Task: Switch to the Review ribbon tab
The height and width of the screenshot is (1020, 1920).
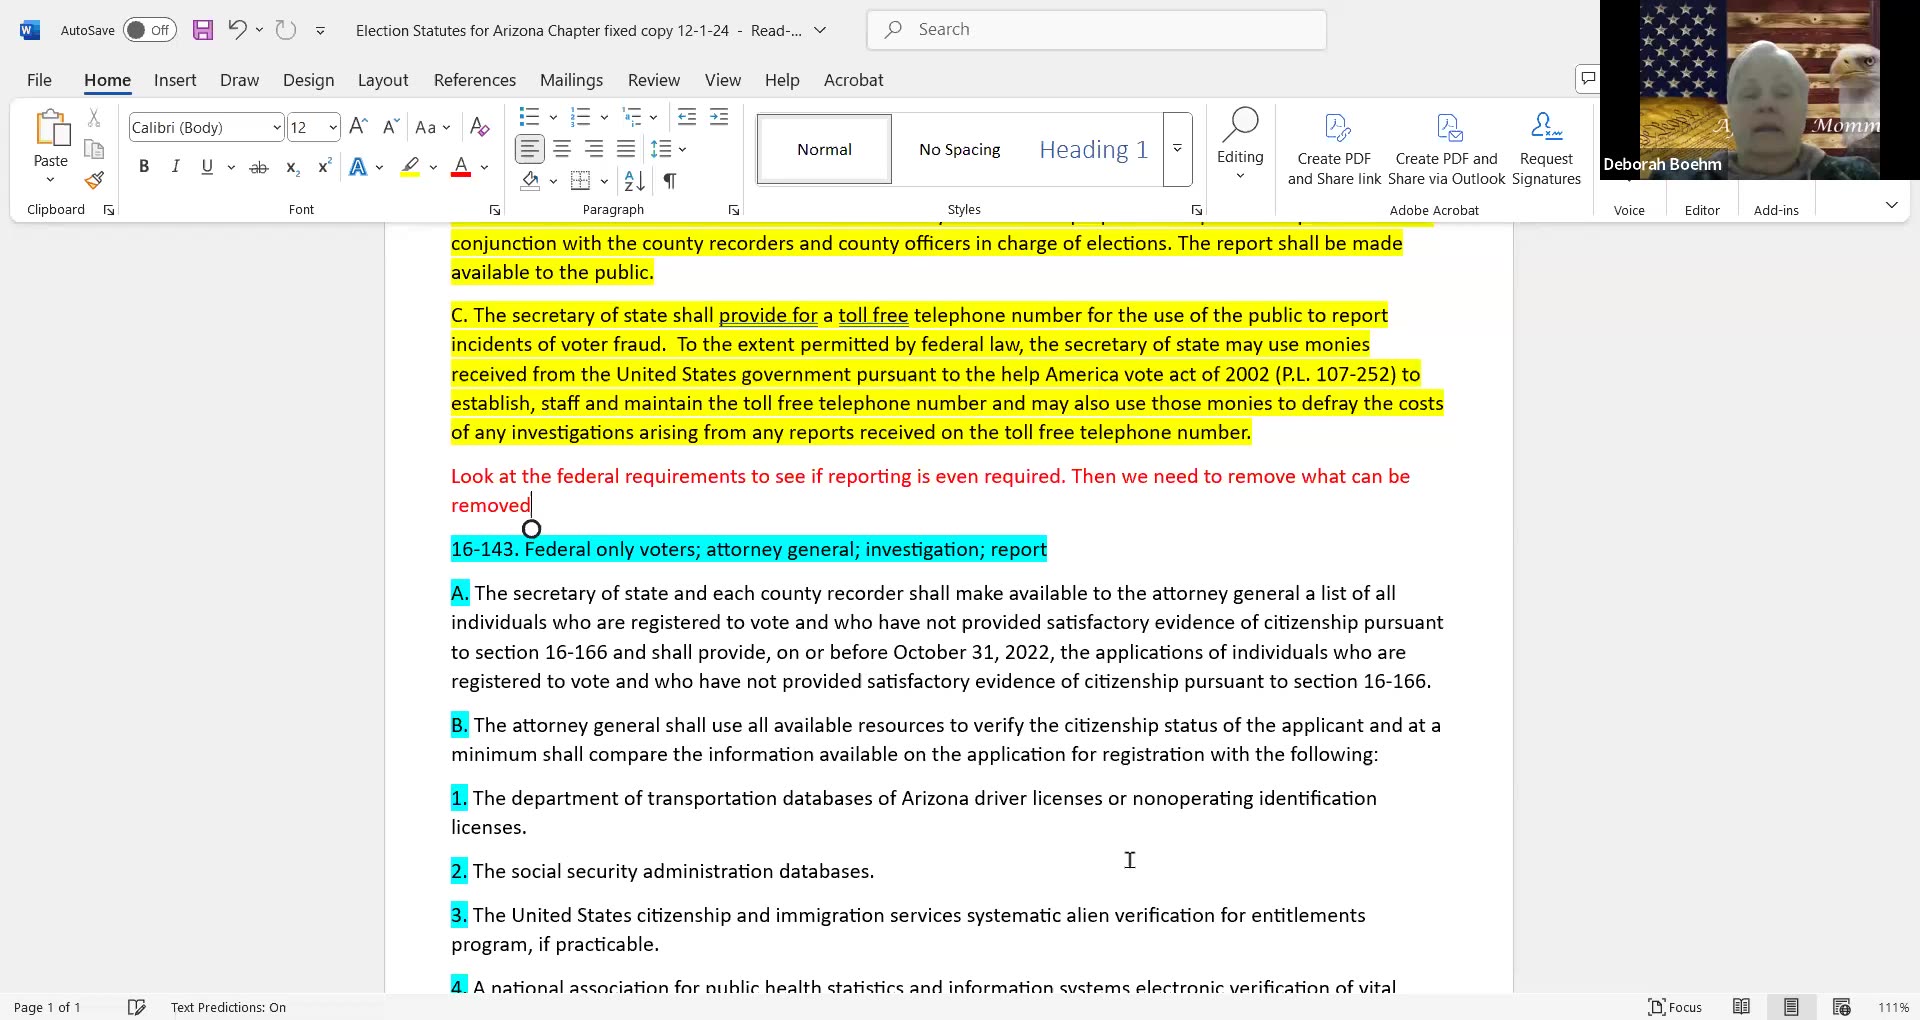Action: pos(653,80)
